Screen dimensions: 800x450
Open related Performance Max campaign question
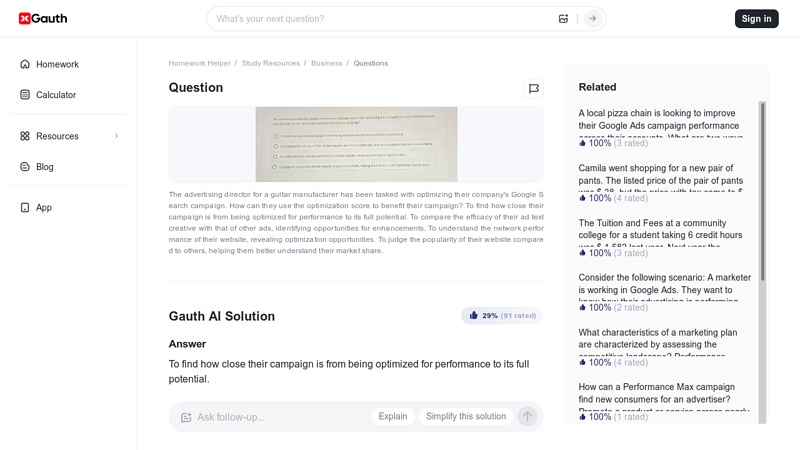pos(665,396)
